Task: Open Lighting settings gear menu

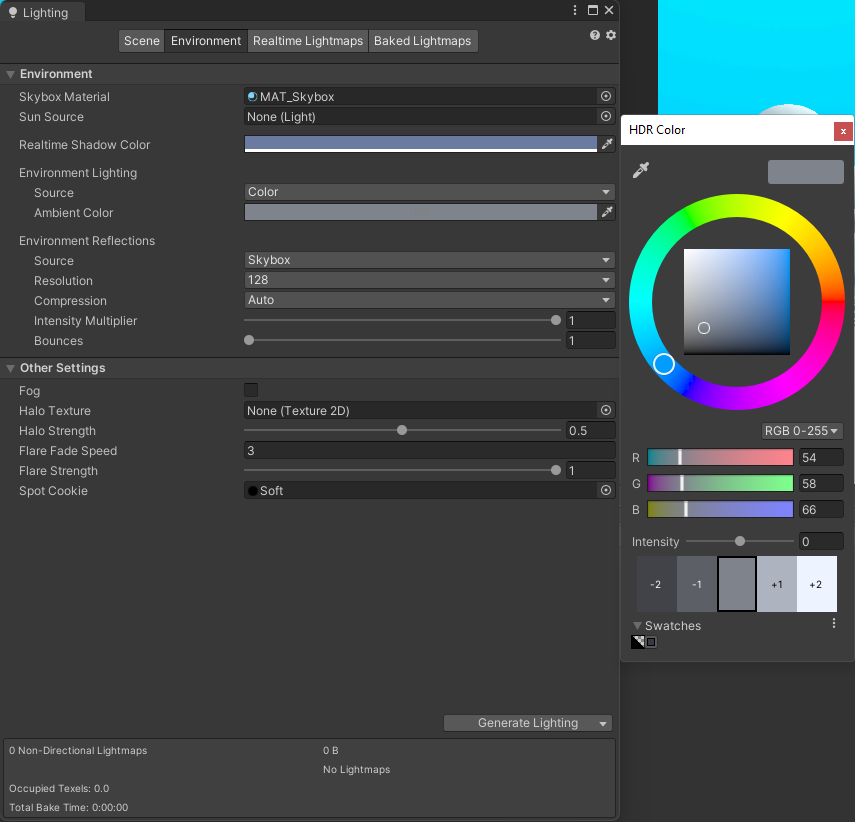Action: (x=610, y=35)
